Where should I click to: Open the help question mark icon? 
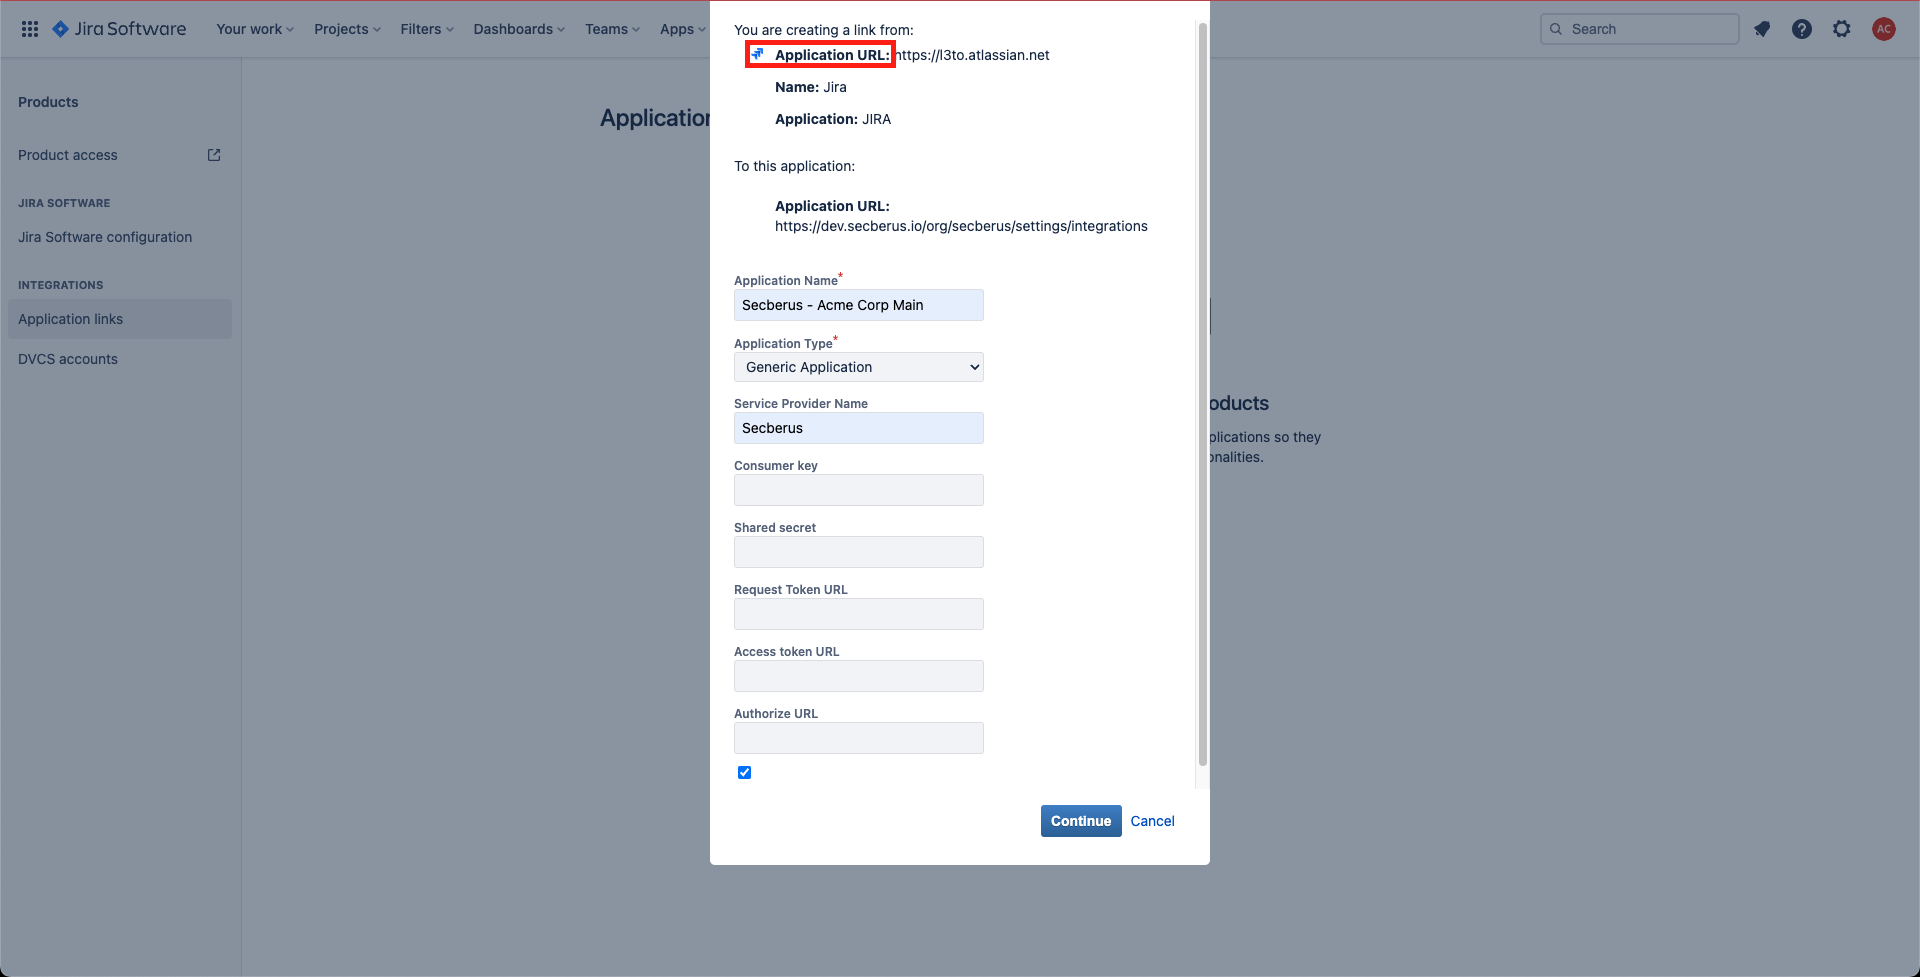(1802, 29)
